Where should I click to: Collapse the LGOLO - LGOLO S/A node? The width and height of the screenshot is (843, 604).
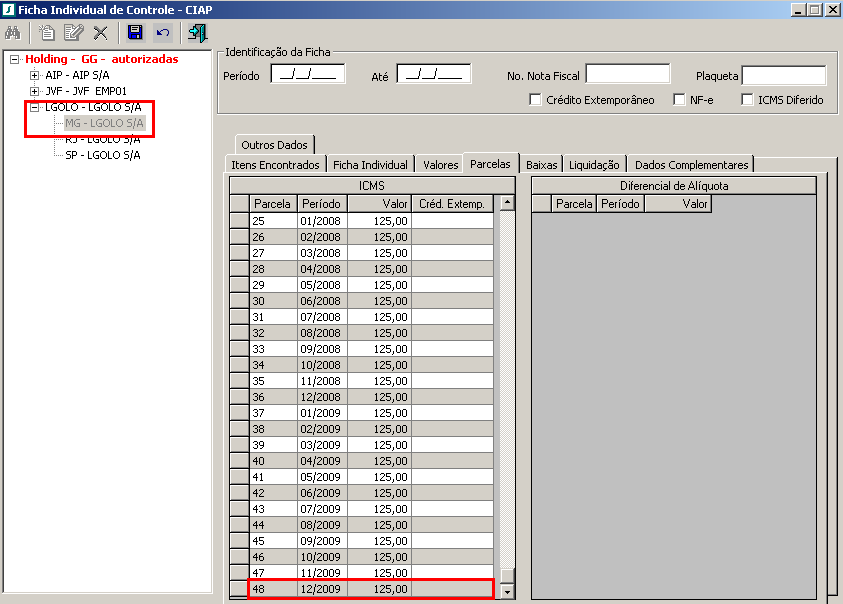point(35,107)
